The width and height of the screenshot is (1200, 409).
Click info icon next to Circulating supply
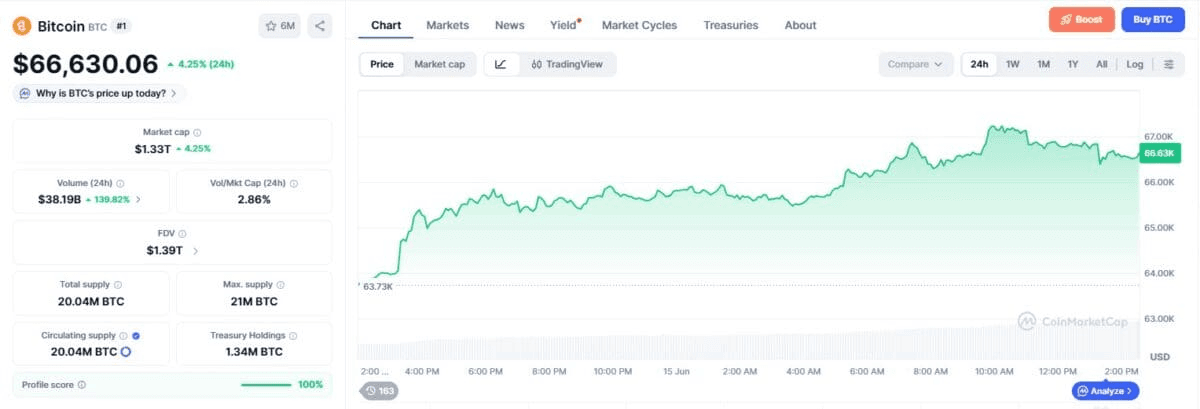click(x=123, y=336)
